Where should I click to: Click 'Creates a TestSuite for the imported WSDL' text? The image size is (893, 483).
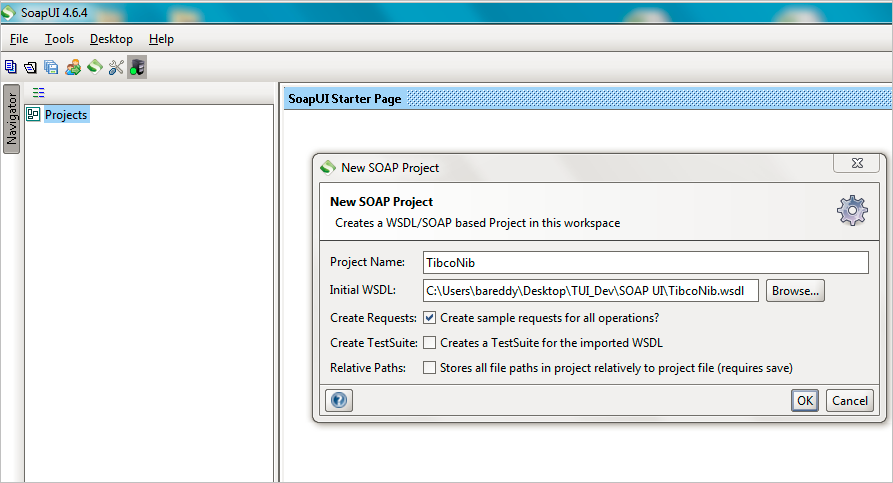click(x=551, y=343)
